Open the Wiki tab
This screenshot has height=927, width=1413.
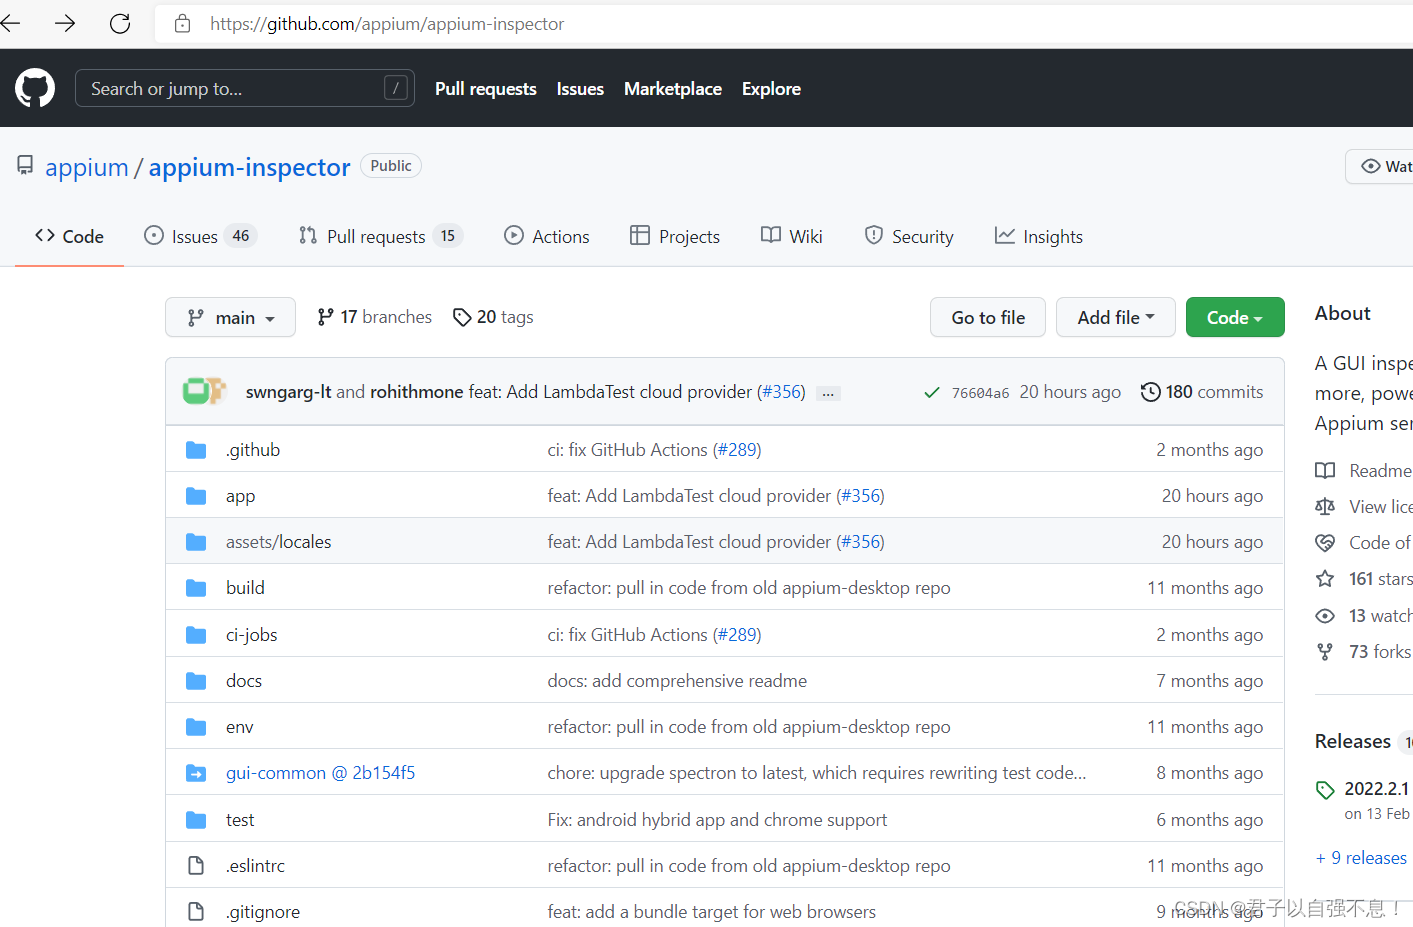792,236
